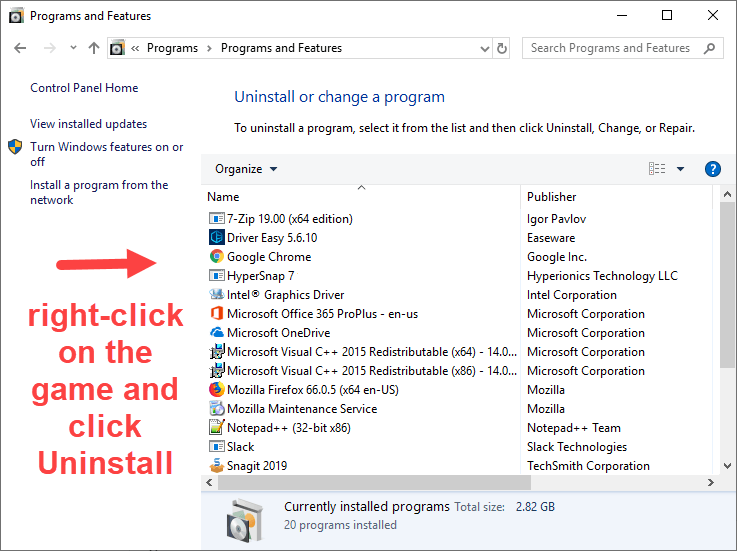The height and width of the screenshot is (551, 737).
Task: Click Google Inc. publisher cell
Action: (557, 257)
